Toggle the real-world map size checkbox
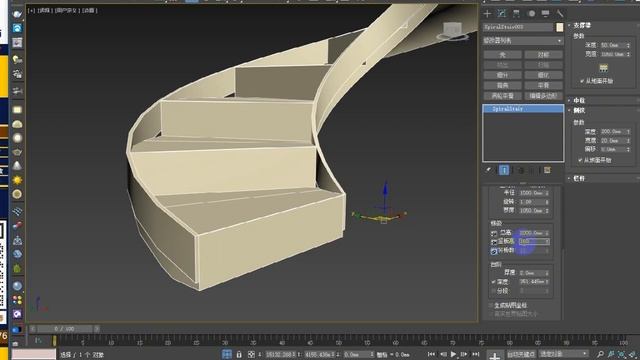640x360 pixels. tap(491, 314)
